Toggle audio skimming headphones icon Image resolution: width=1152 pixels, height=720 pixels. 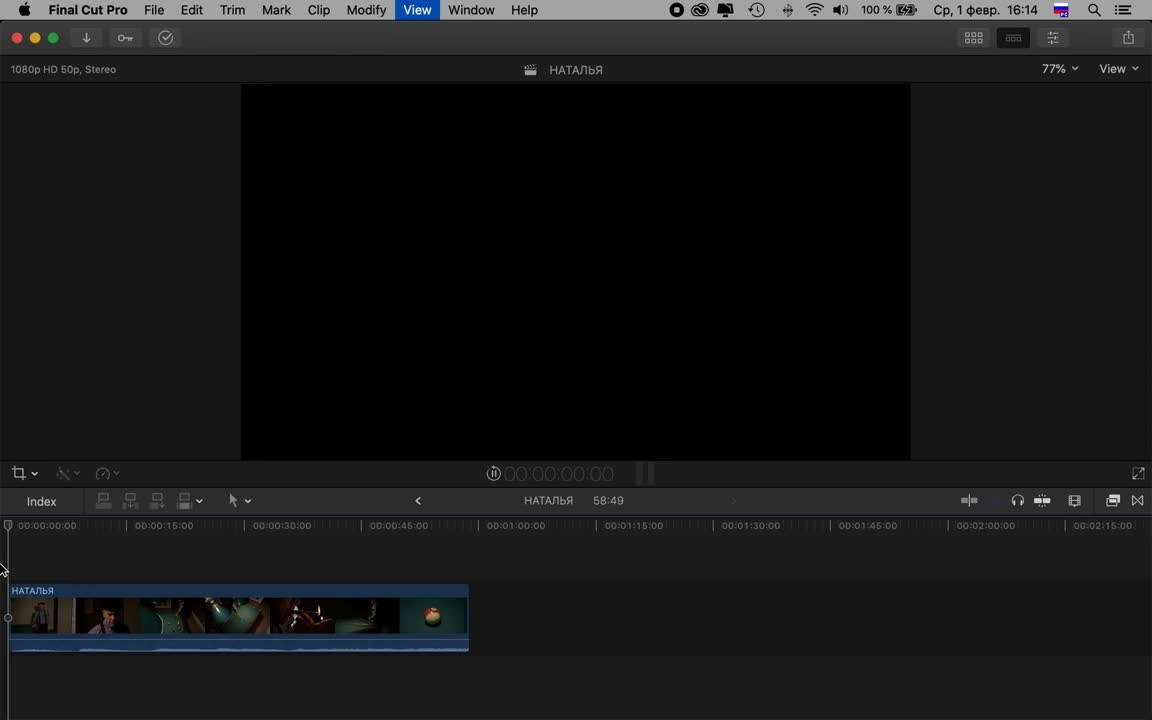click(x=1017, y=501)
